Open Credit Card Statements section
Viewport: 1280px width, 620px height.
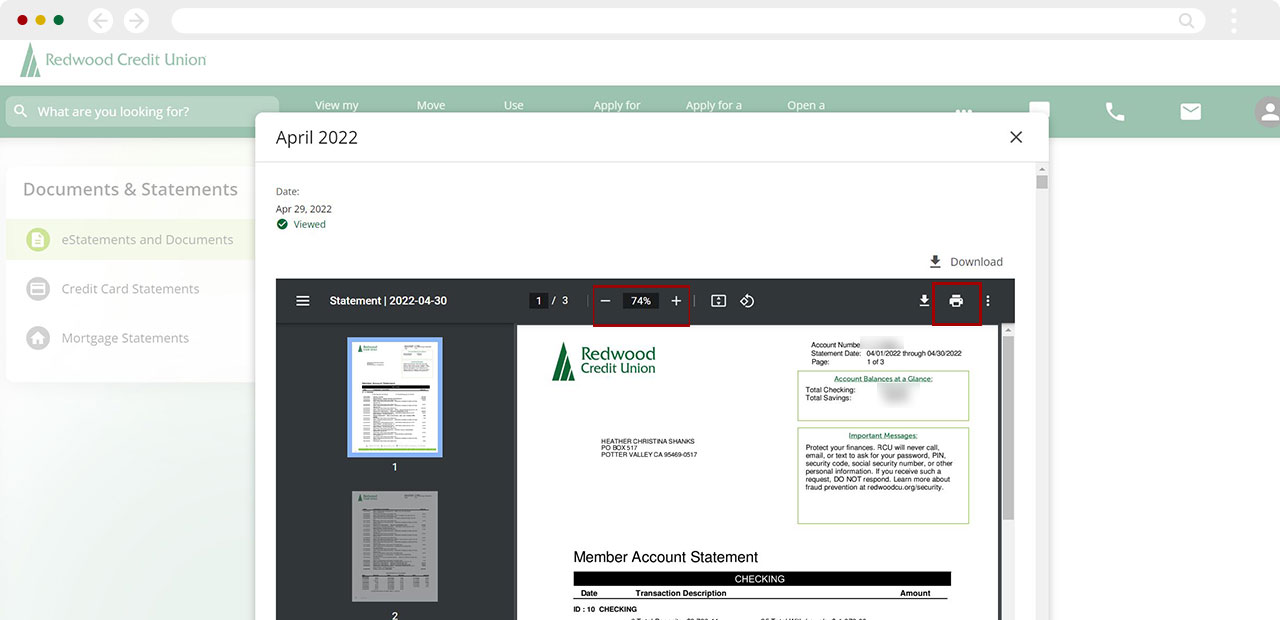coord(131,289)
